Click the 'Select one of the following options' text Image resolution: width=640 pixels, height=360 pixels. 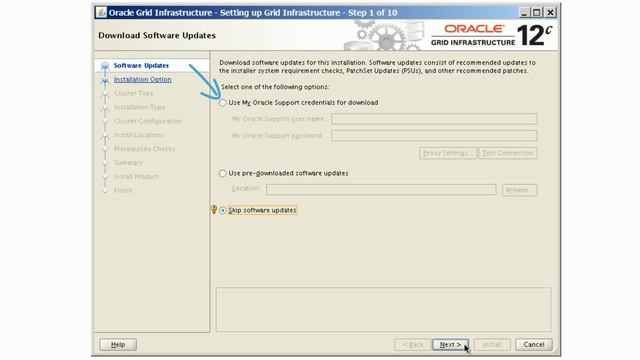pos(275,87)
